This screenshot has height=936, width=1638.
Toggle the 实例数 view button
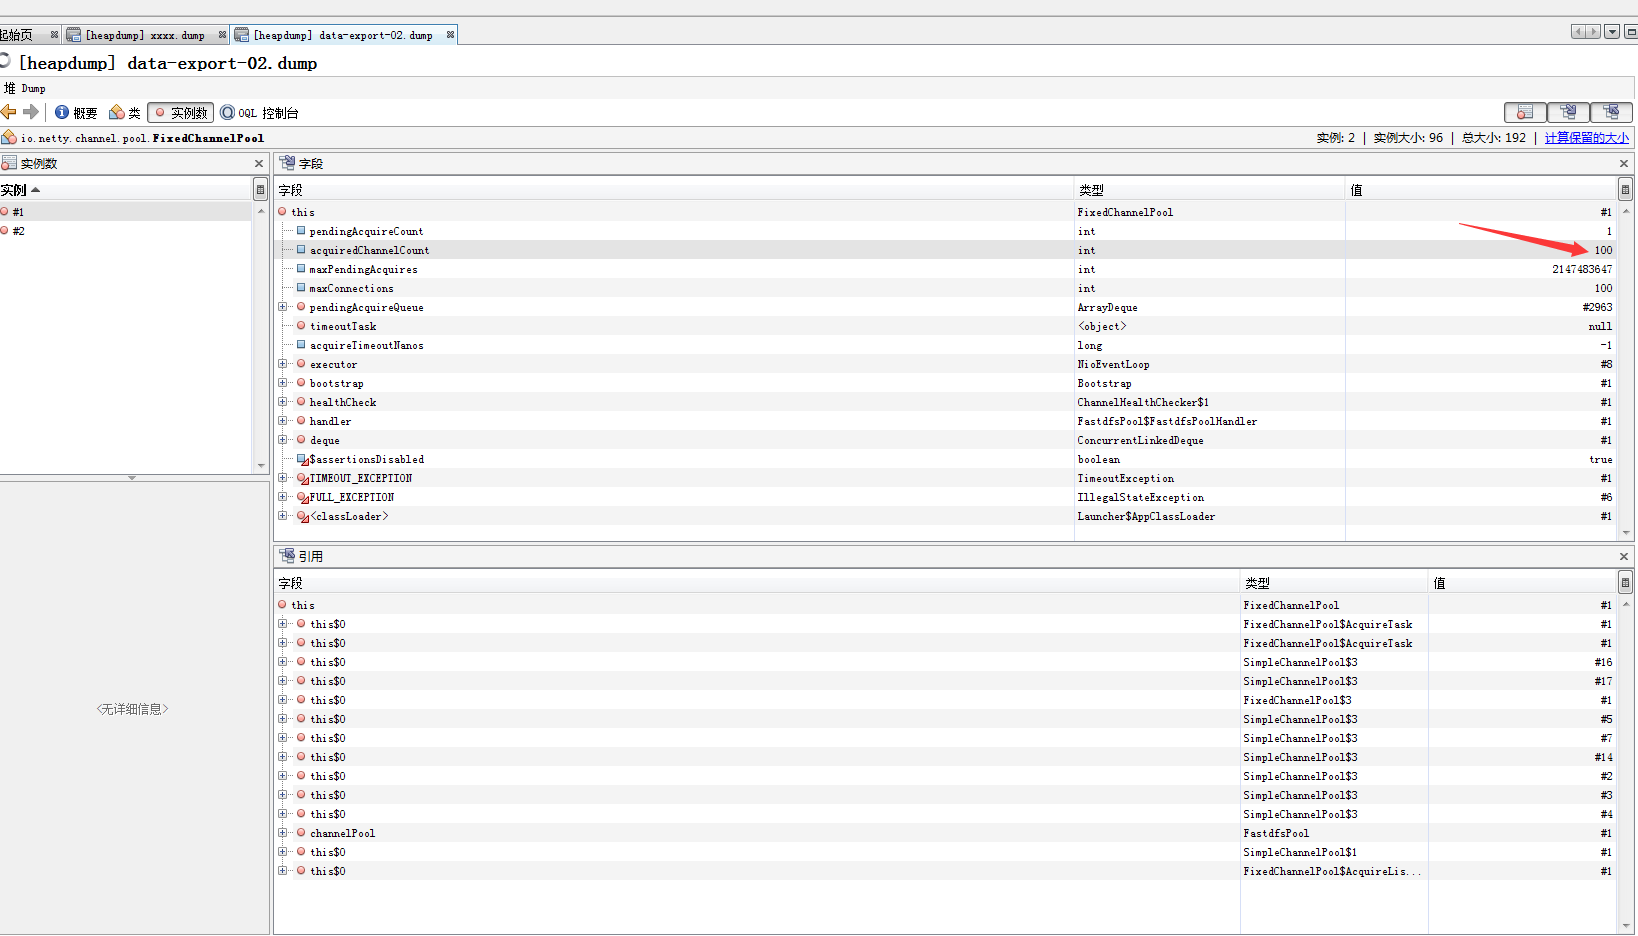click(x=180, y=113)
